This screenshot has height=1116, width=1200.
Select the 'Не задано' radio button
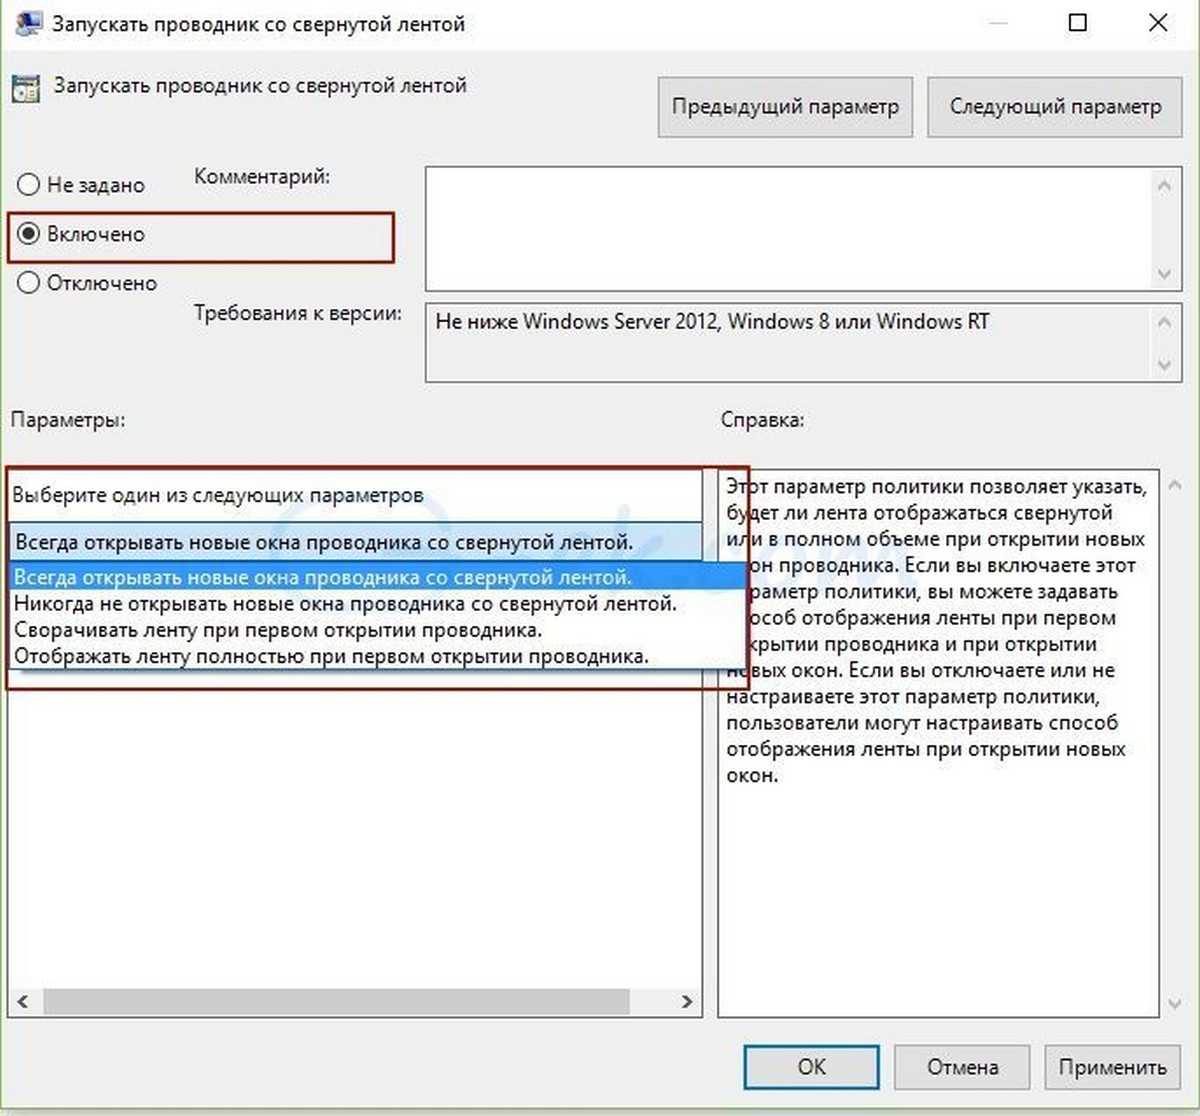tap(28, 185)
